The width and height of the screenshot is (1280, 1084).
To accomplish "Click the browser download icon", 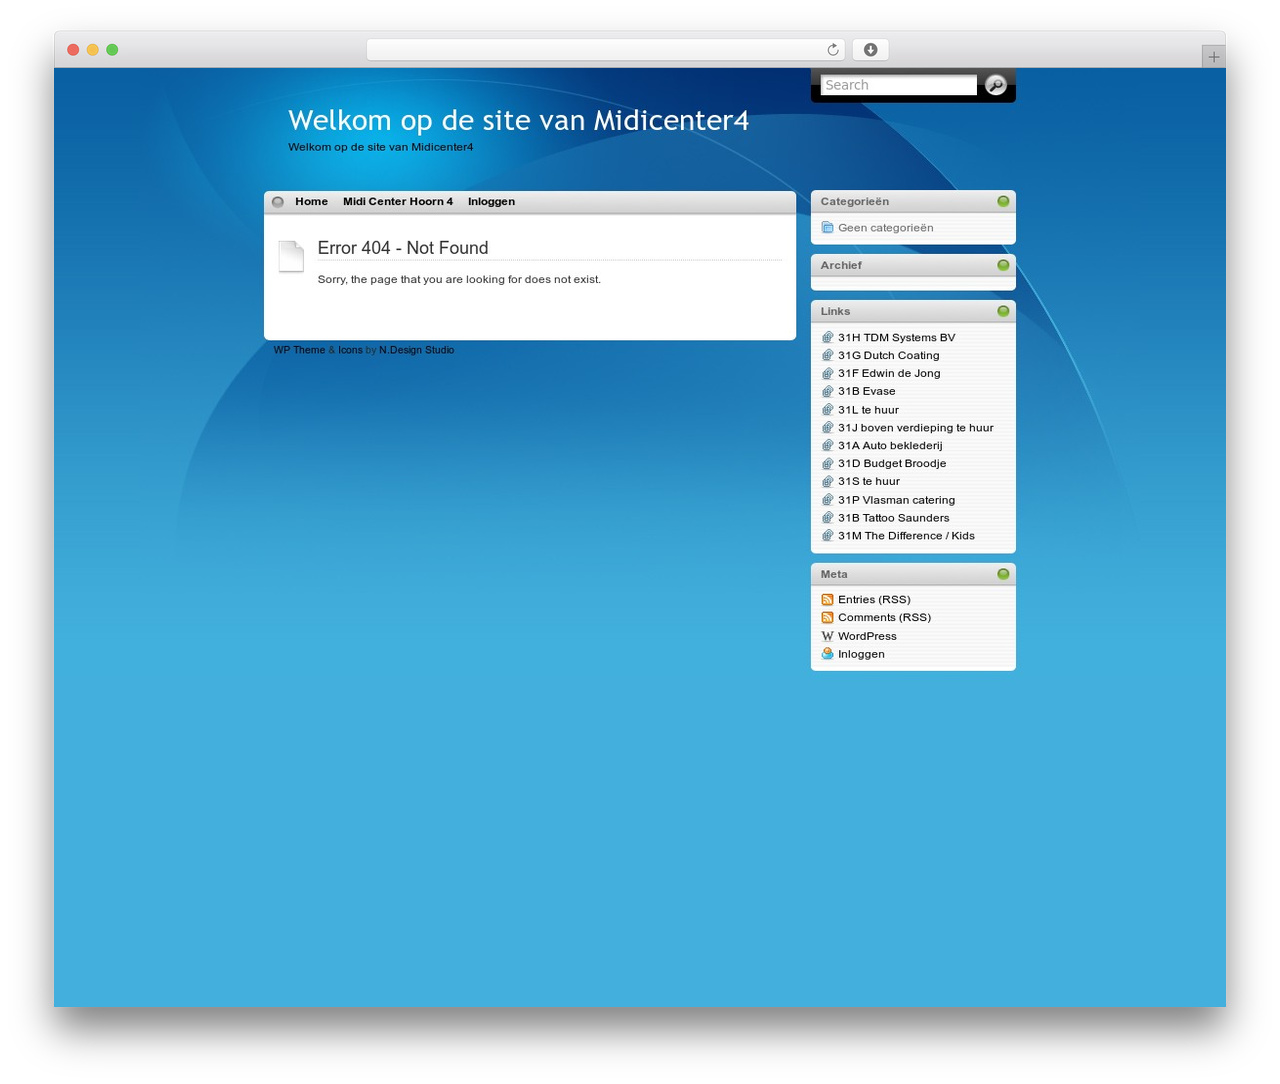I will coord(870,50).
